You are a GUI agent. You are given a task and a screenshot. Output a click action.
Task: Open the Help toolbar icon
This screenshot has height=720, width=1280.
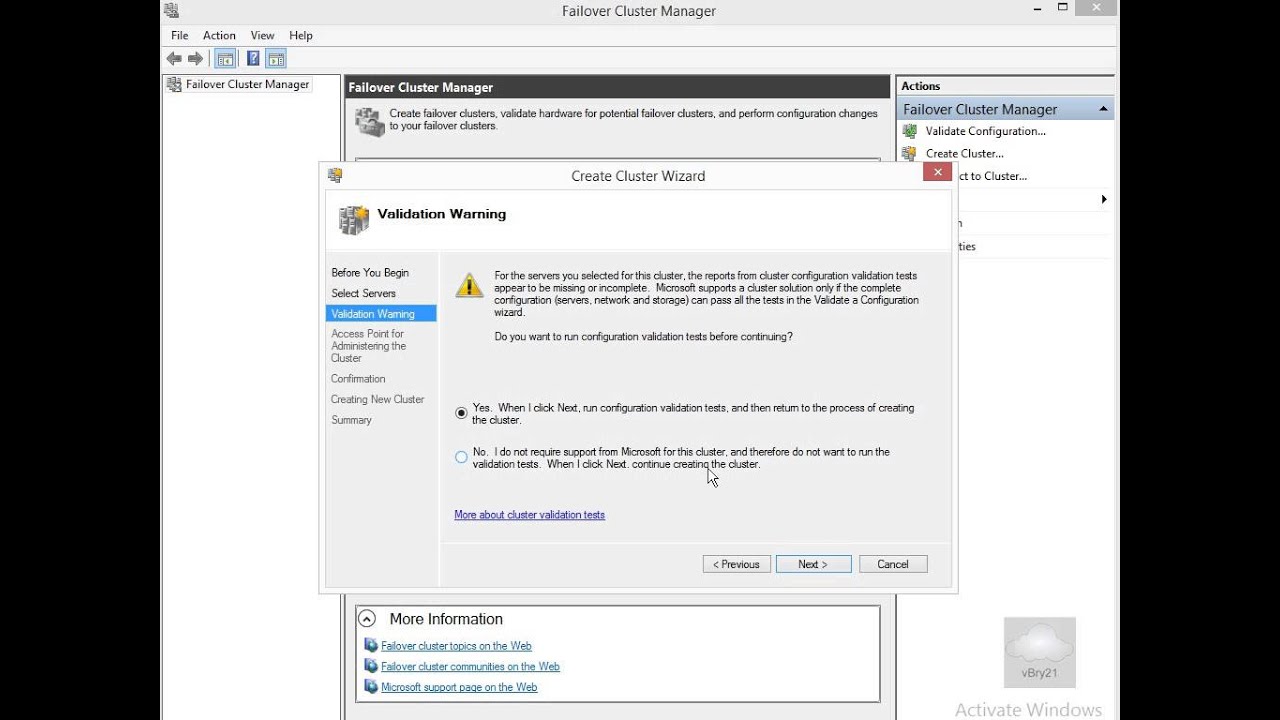253,59
